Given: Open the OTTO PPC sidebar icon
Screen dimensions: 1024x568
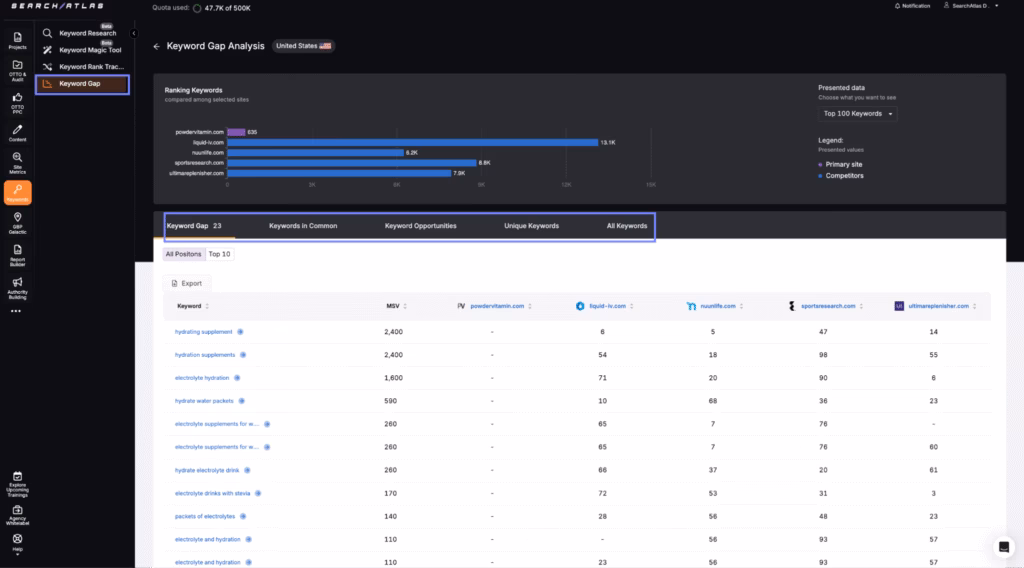Looking at the screenshot, I should [17, 101].
